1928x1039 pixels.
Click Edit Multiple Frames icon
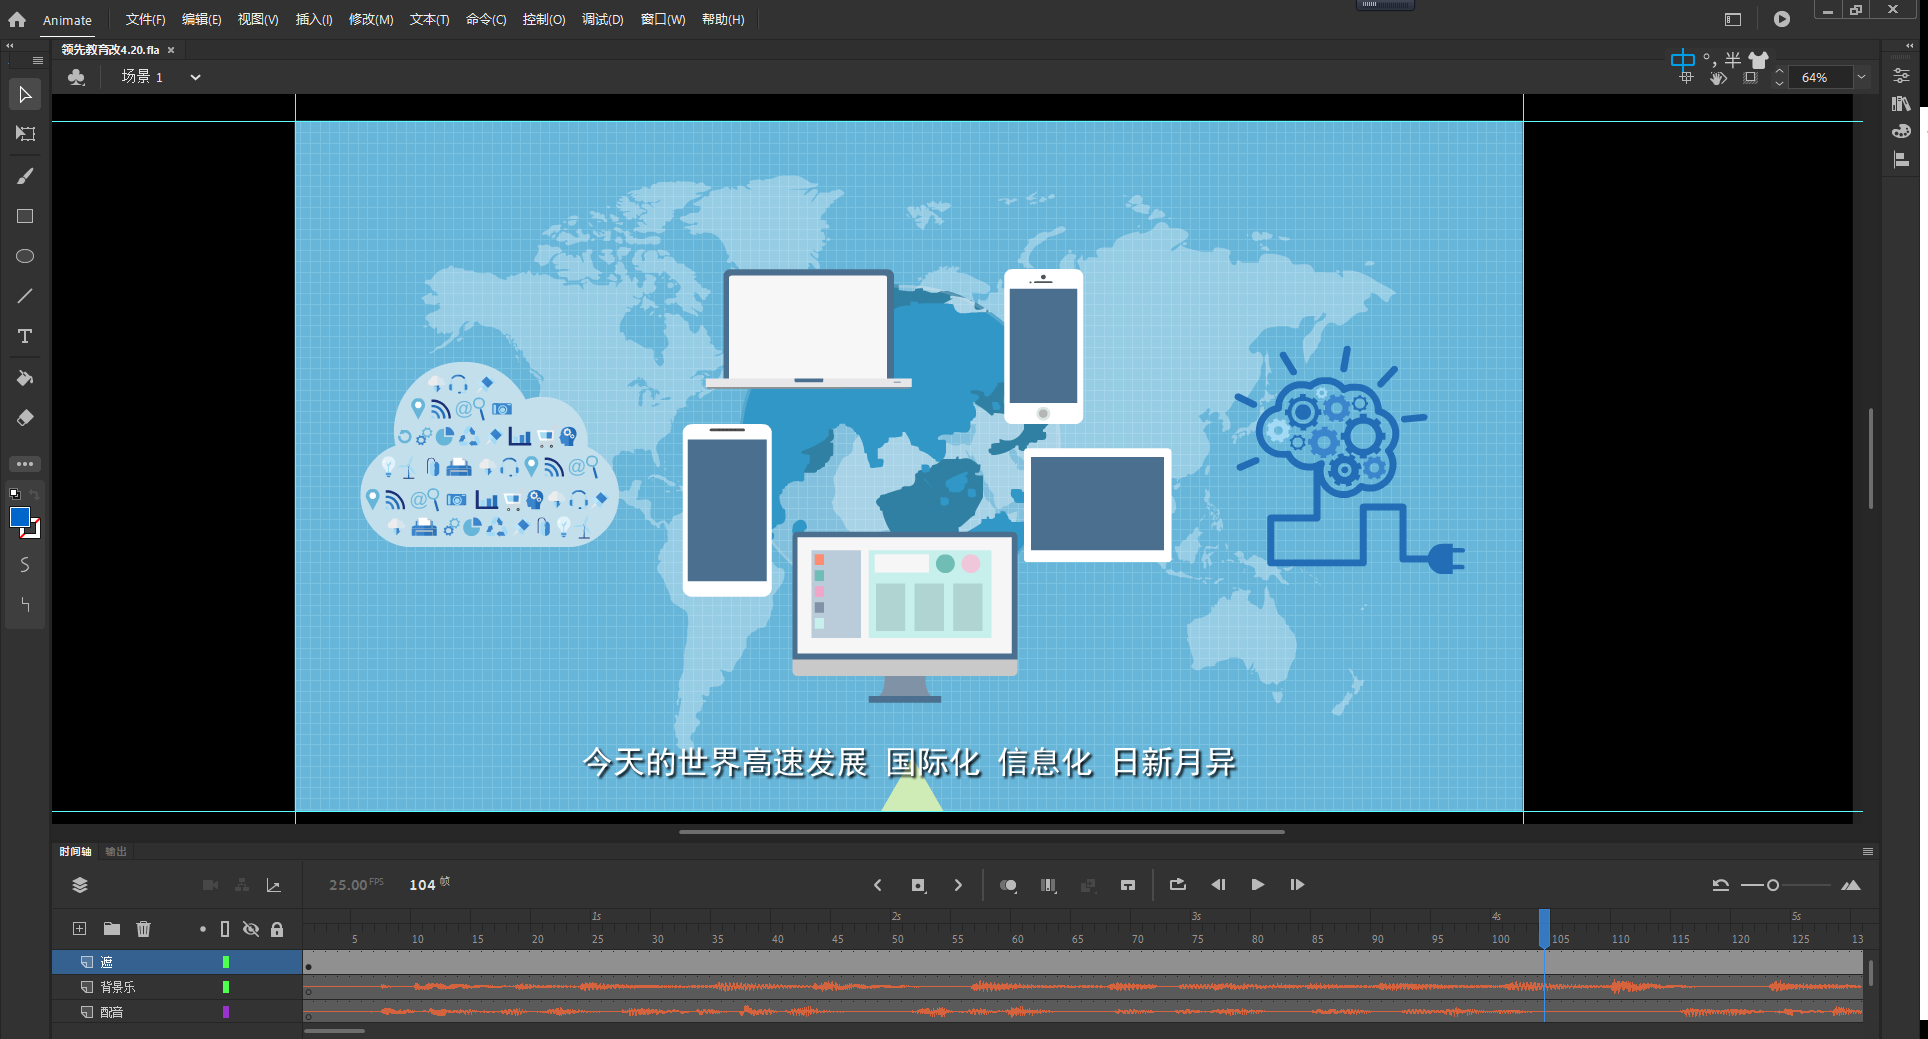click(1048, 885)
